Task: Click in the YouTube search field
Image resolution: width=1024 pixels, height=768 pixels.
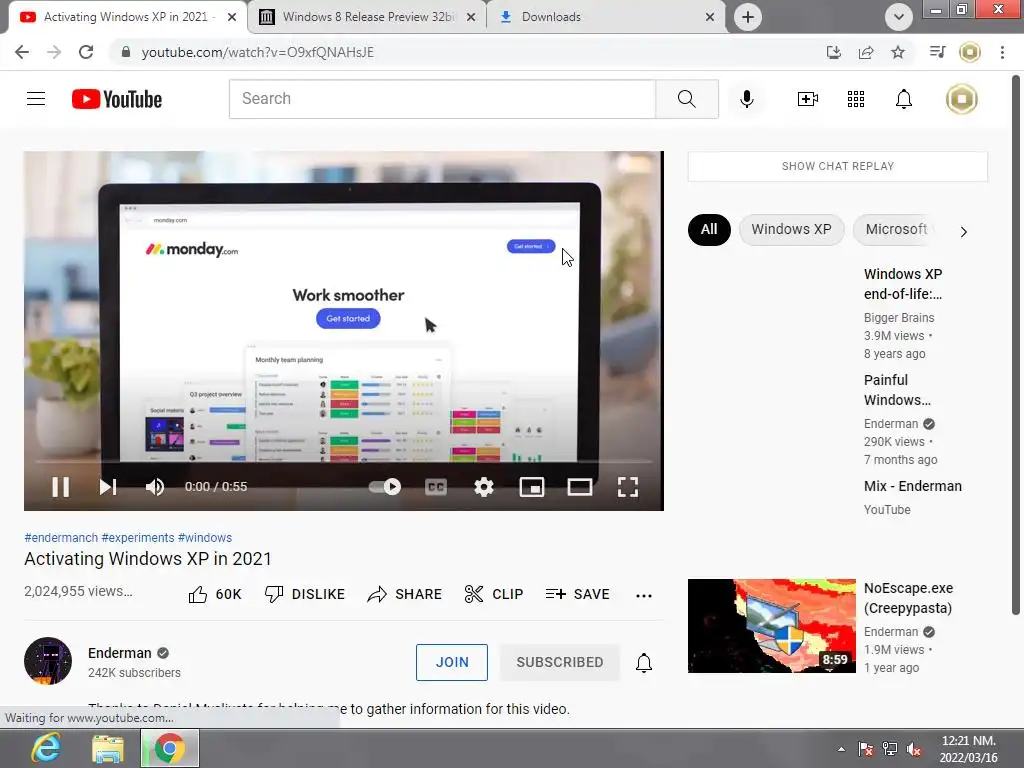Action: point(442,99)
